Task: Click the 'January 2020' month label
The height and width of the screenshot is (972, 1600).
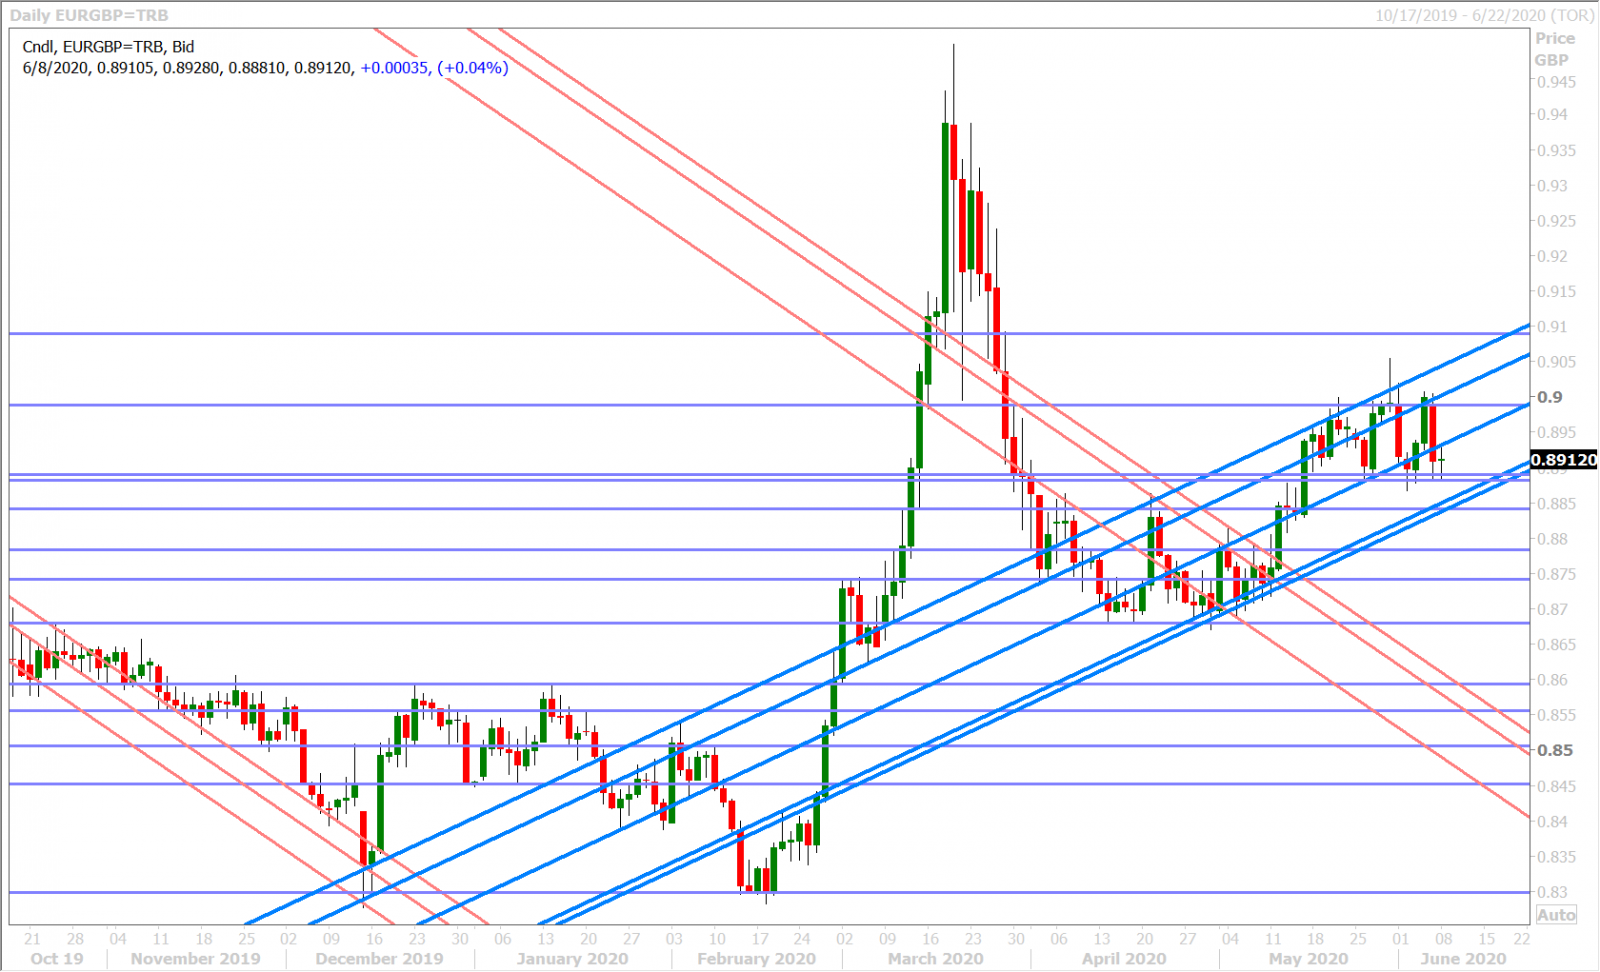Action: click(572, 959)
